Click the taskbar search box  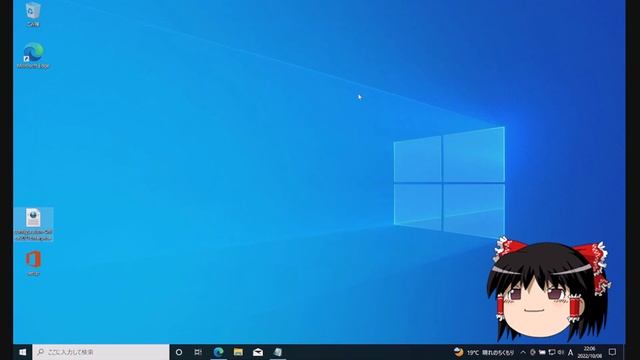click(101, 352)
